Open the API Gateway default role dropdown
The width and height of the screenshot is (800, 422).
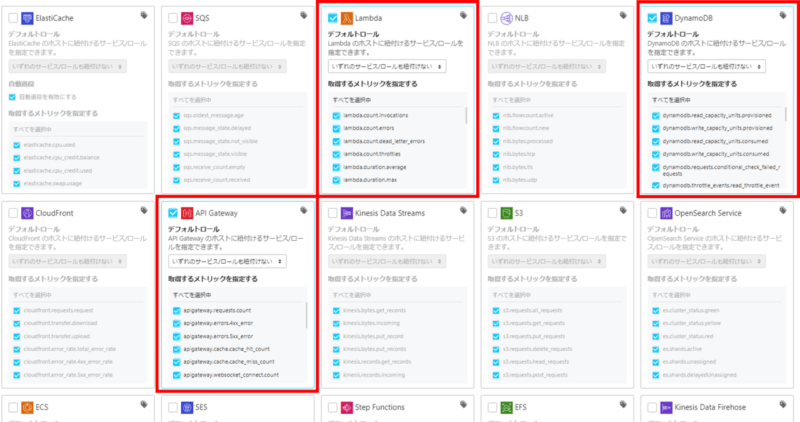(227, 261)
